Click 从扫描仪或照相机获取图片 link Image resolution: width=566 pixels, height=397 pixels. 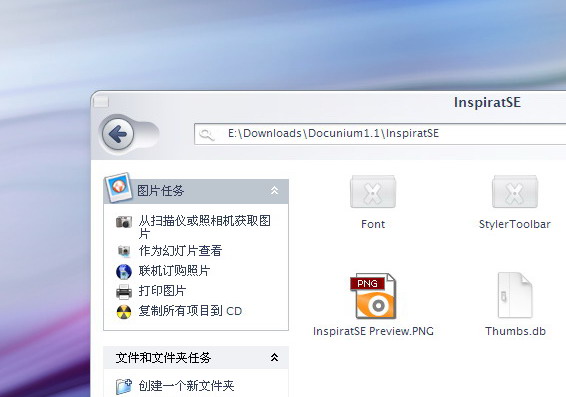tap(205, 227)
